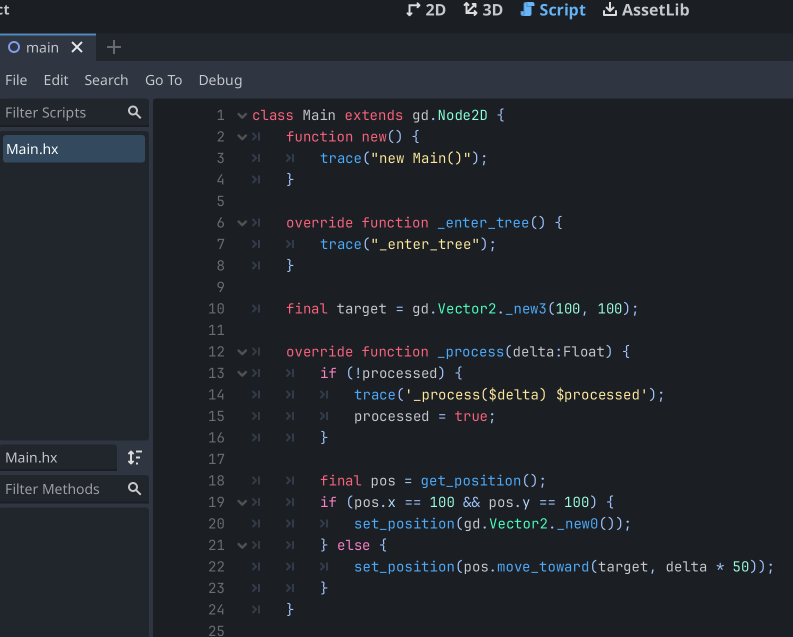Collapse the function new block on line 2
Image resolution: width=793 pixels, height=637 pixels.
click(x=242, y=137)
